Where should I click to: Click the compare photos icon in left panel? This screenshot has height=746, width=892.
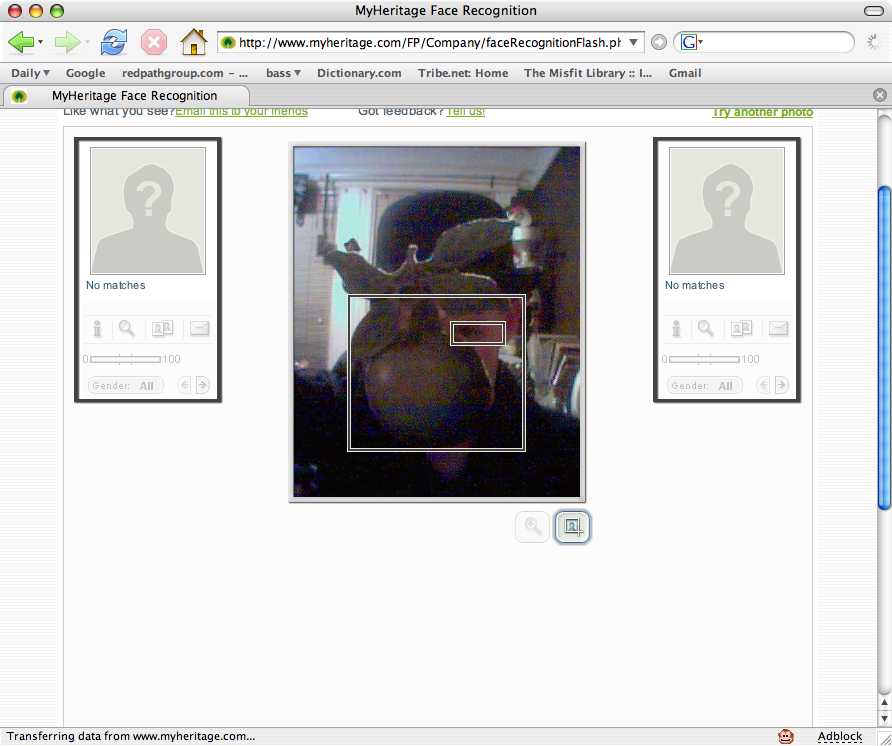pos(162,328)
